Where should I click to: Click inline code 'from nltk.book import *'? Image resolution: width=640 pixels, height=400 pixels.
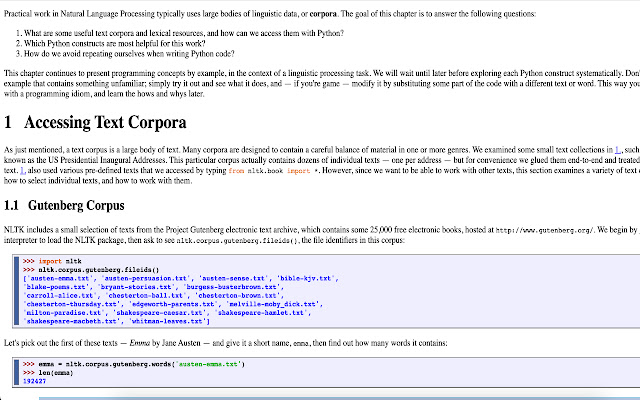click(x=273, y=171)
